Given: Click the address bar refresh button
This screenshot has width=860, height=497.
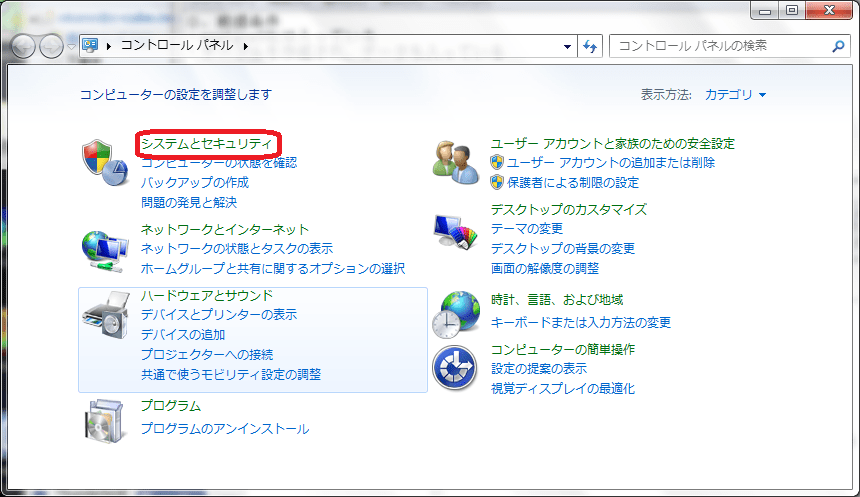Looking at the screenshot, I should [x=590, y=46].
